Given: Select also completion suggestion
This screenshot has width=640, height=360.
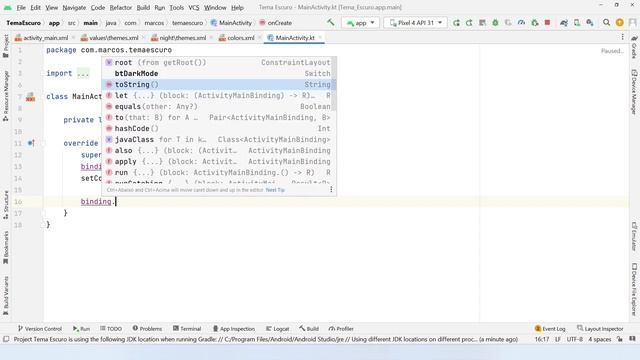Looking at the screenshot, I should coord(218,151).
